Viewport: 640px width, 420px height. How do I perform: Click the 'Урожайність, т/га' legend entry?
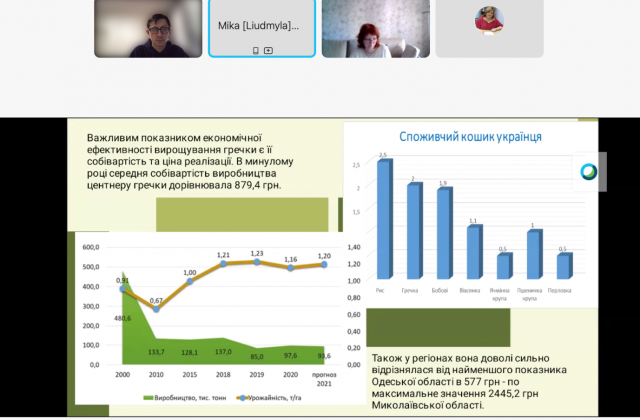pos(269,398)
